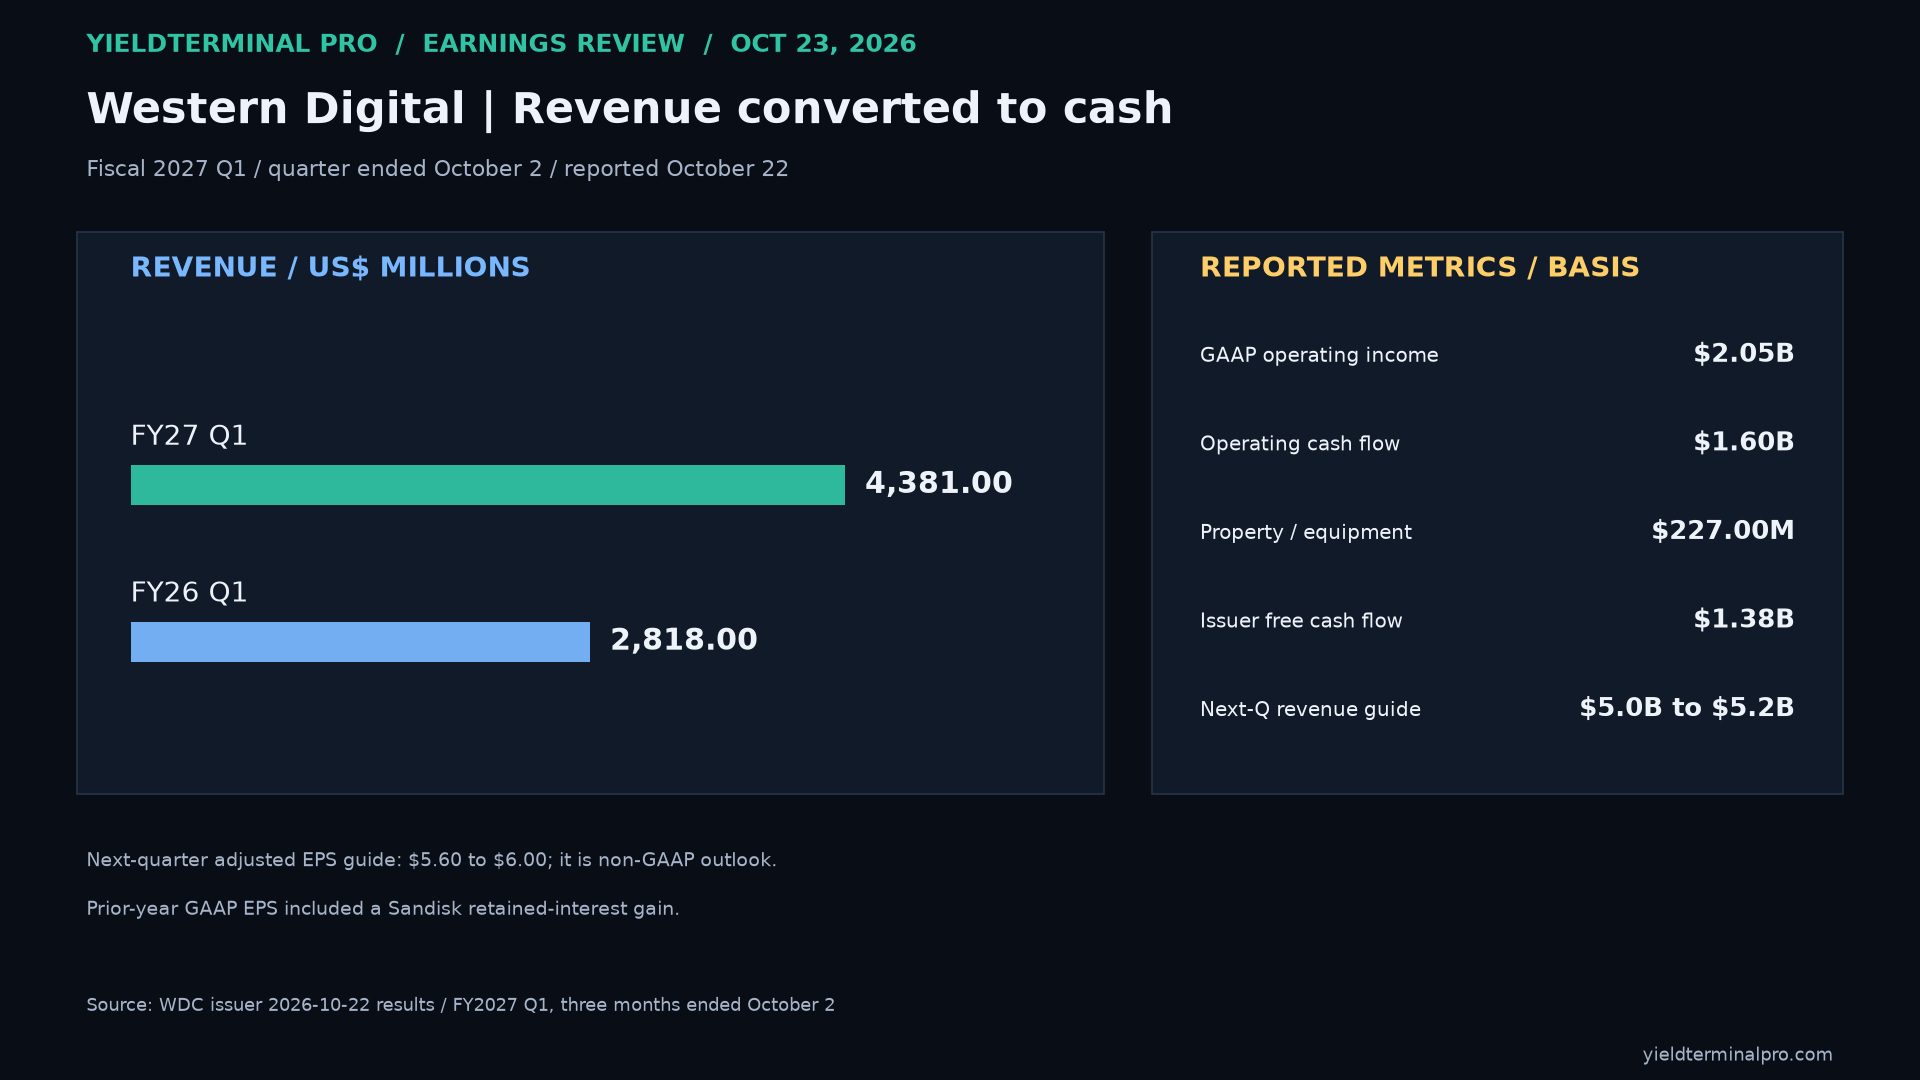Click the next-quarter adjusted EPS guide note
Viewport: 1920px width, 1080px height.
tap(431, 860)
